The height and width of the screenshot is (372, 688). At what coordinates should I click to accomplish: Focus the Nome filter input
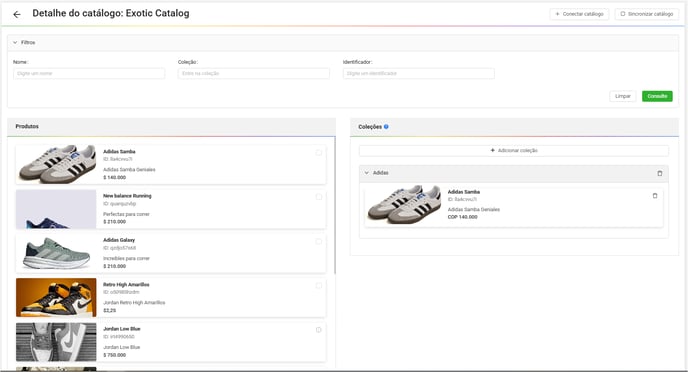coord(89,73)
